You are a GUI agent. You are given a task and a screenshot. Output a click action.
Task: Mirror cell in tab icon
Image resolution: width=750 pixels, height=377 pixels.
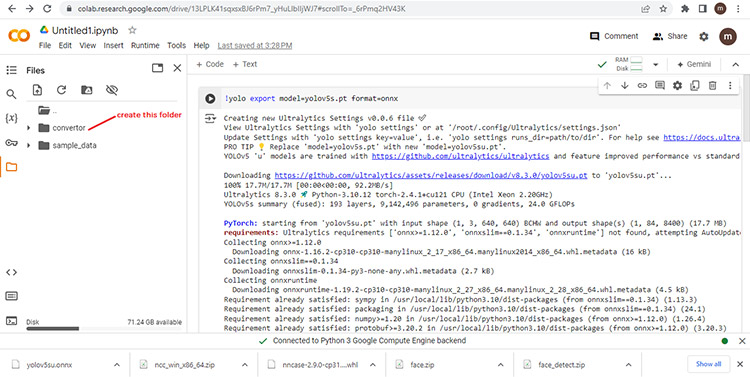coord(695,86)
